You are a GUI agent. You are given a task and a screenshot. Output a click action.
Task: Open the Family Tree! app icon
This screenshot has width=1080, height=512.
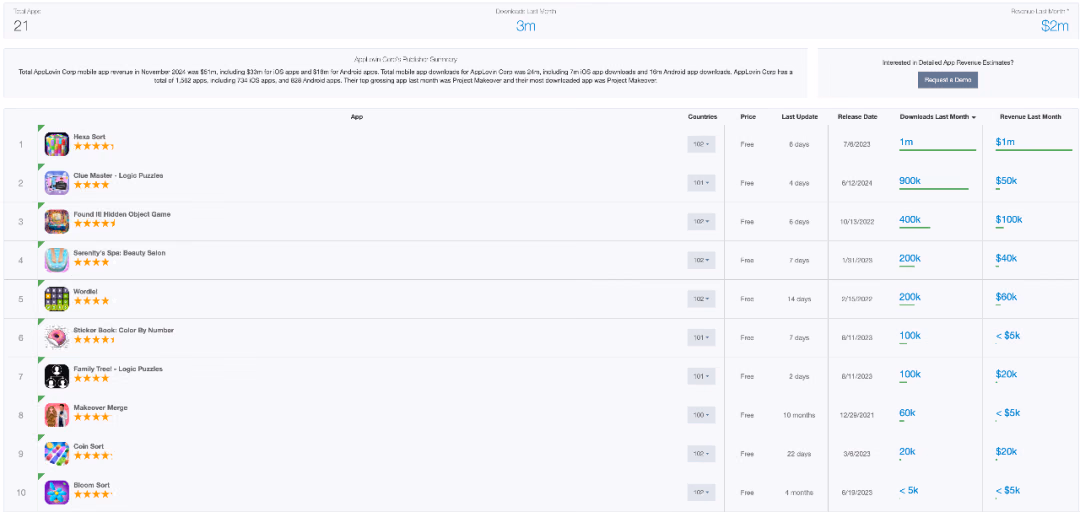[56, 376]
